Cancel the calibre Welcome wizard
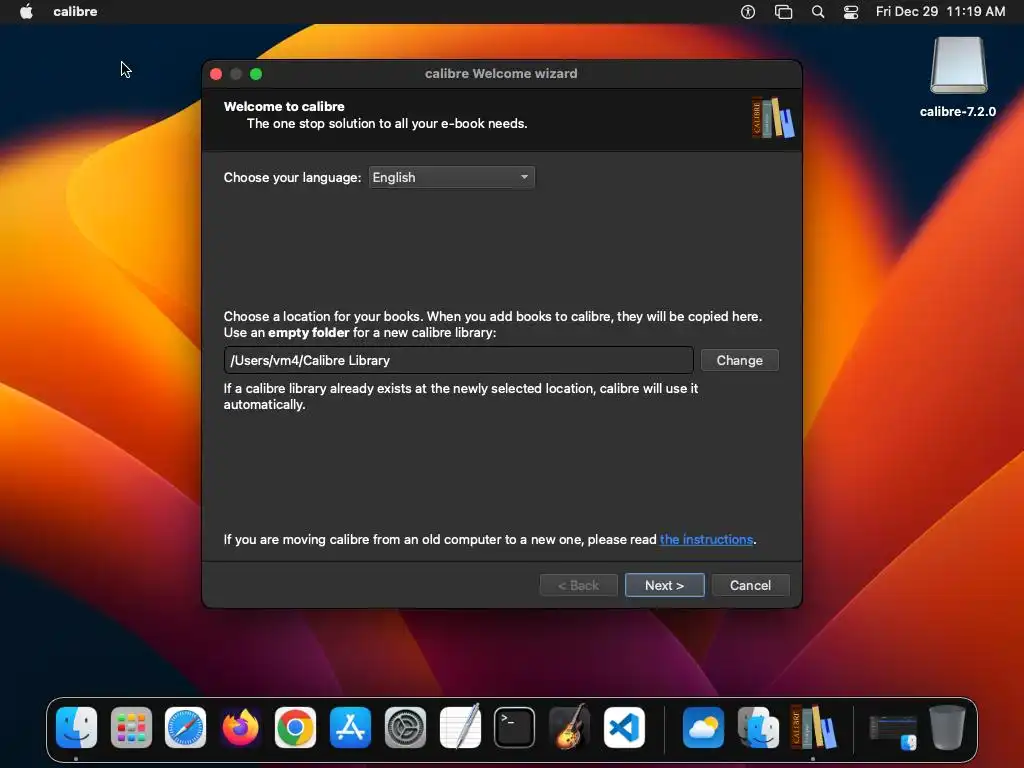 pyautogui.click(x=750, y=585)
